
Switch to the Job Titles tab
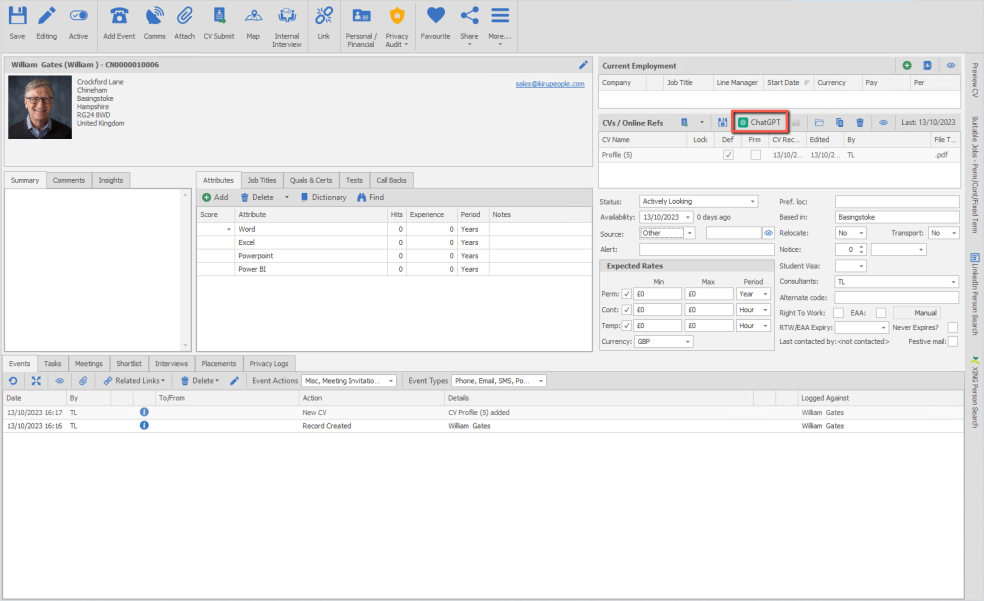[x=262, y=180]
